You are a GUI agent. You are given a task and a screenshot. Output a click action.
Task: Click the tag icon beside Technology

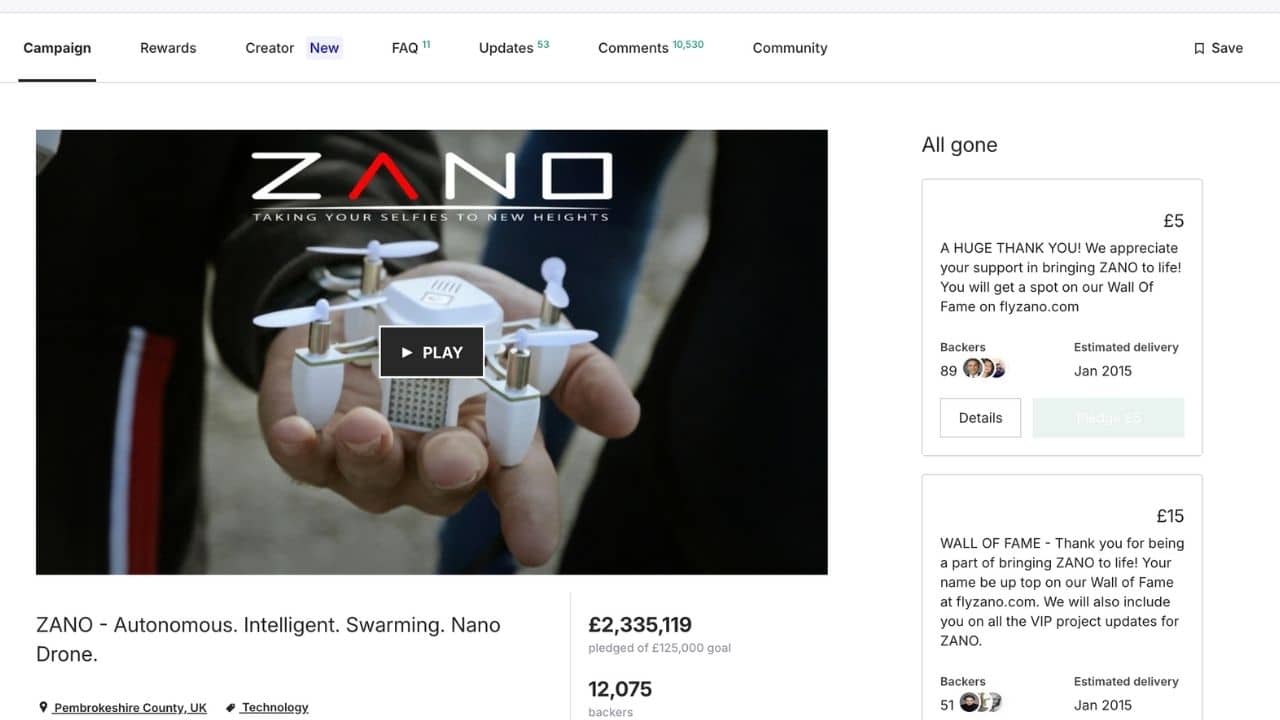tap(231, 707)
